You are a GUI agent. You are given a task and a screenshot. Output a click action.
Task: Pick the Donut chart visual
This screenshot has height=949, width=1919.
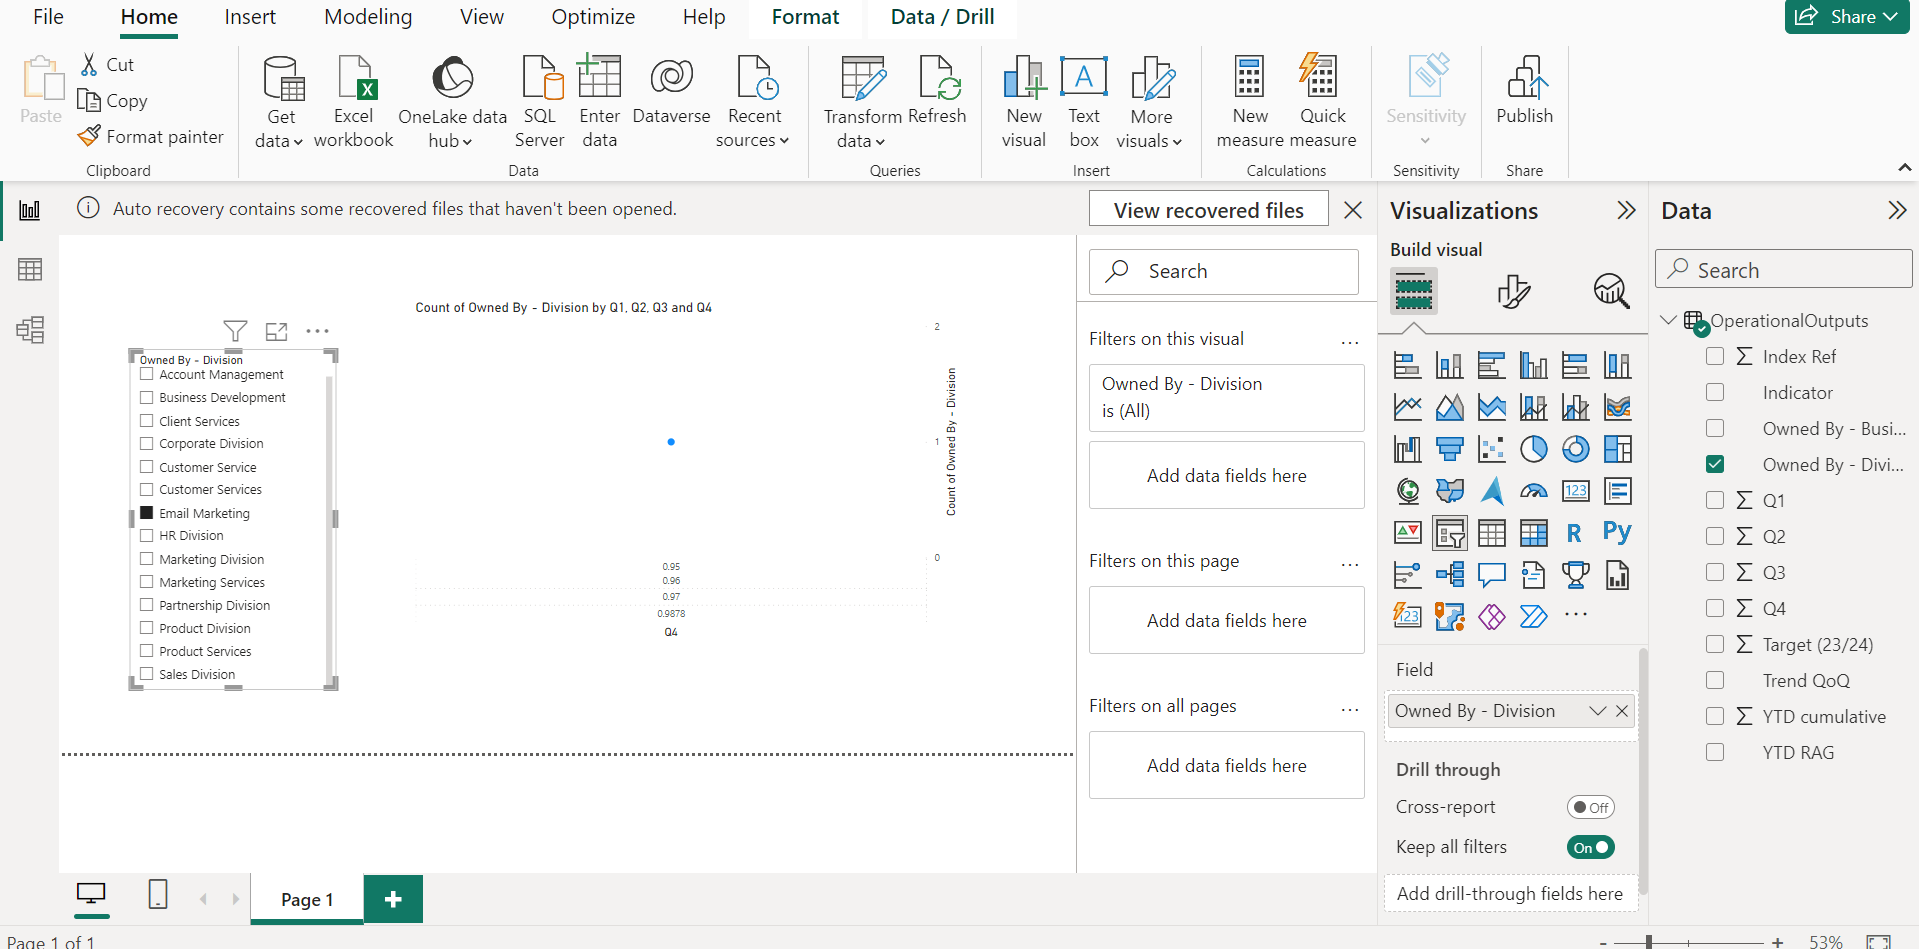click(1575, 450)
